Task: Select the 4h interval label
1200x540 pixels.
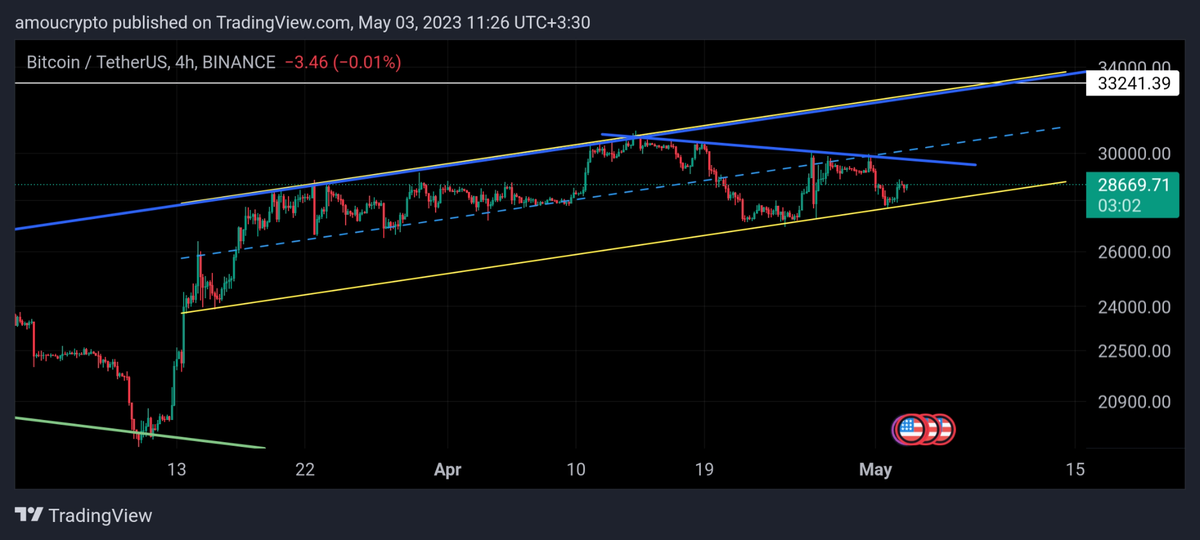Action: [x=182, y=62]
